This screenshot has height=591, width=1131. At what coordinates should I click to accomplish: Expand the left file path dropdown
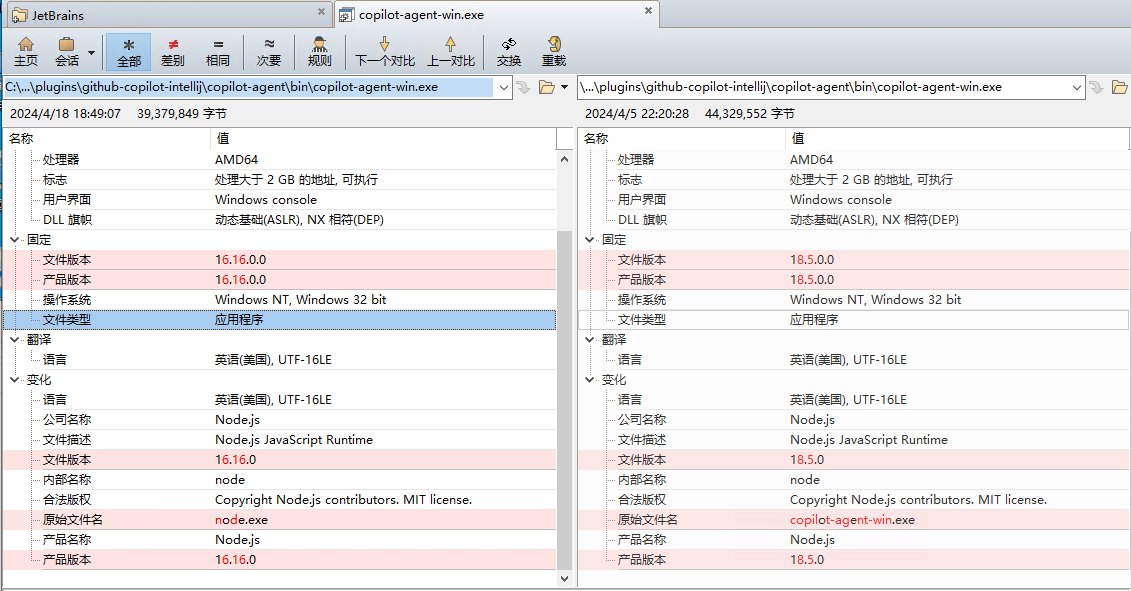(503, 87)
